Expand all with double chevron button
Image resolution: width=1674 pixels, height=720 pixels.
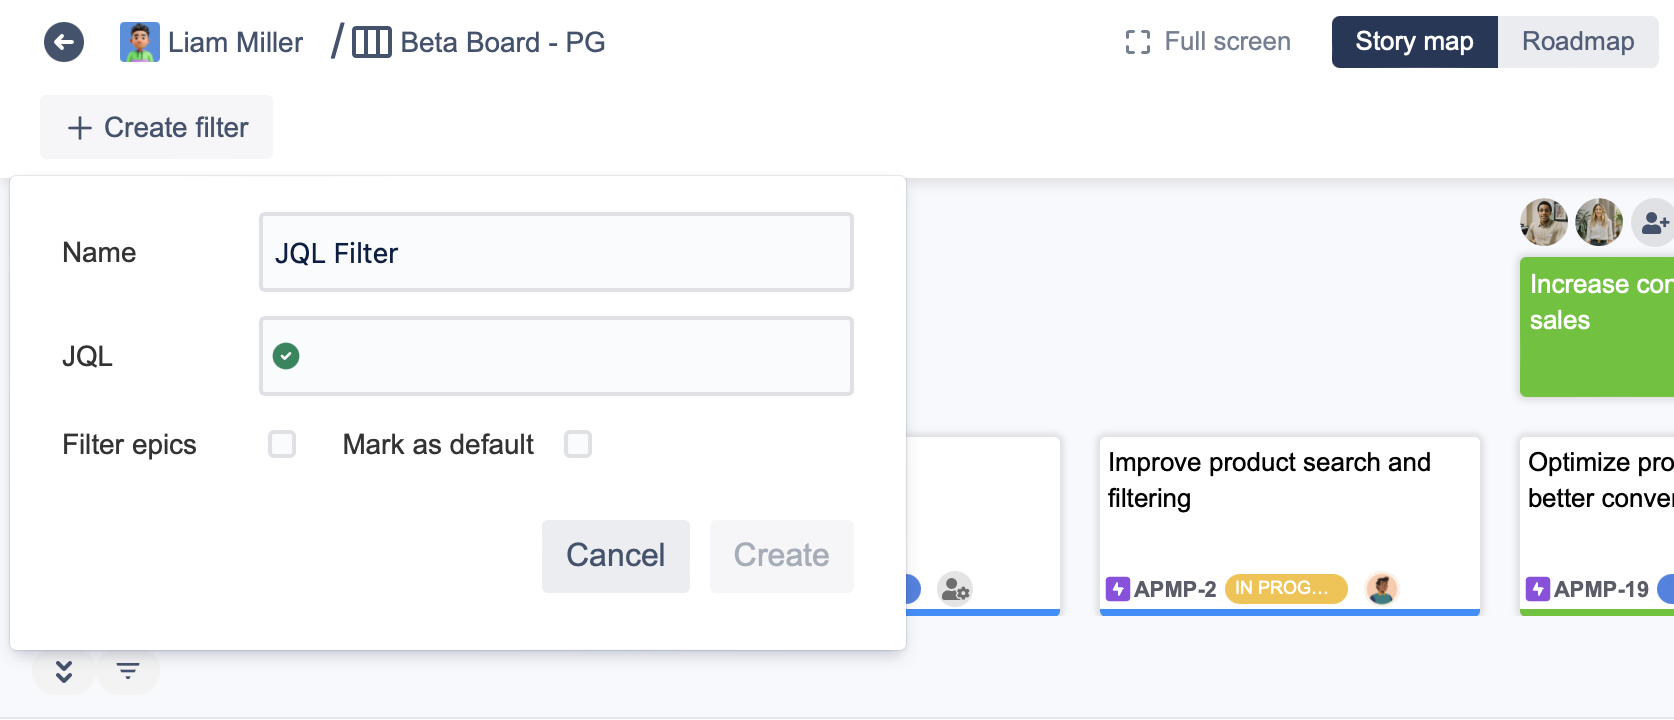tap(64, 671)
